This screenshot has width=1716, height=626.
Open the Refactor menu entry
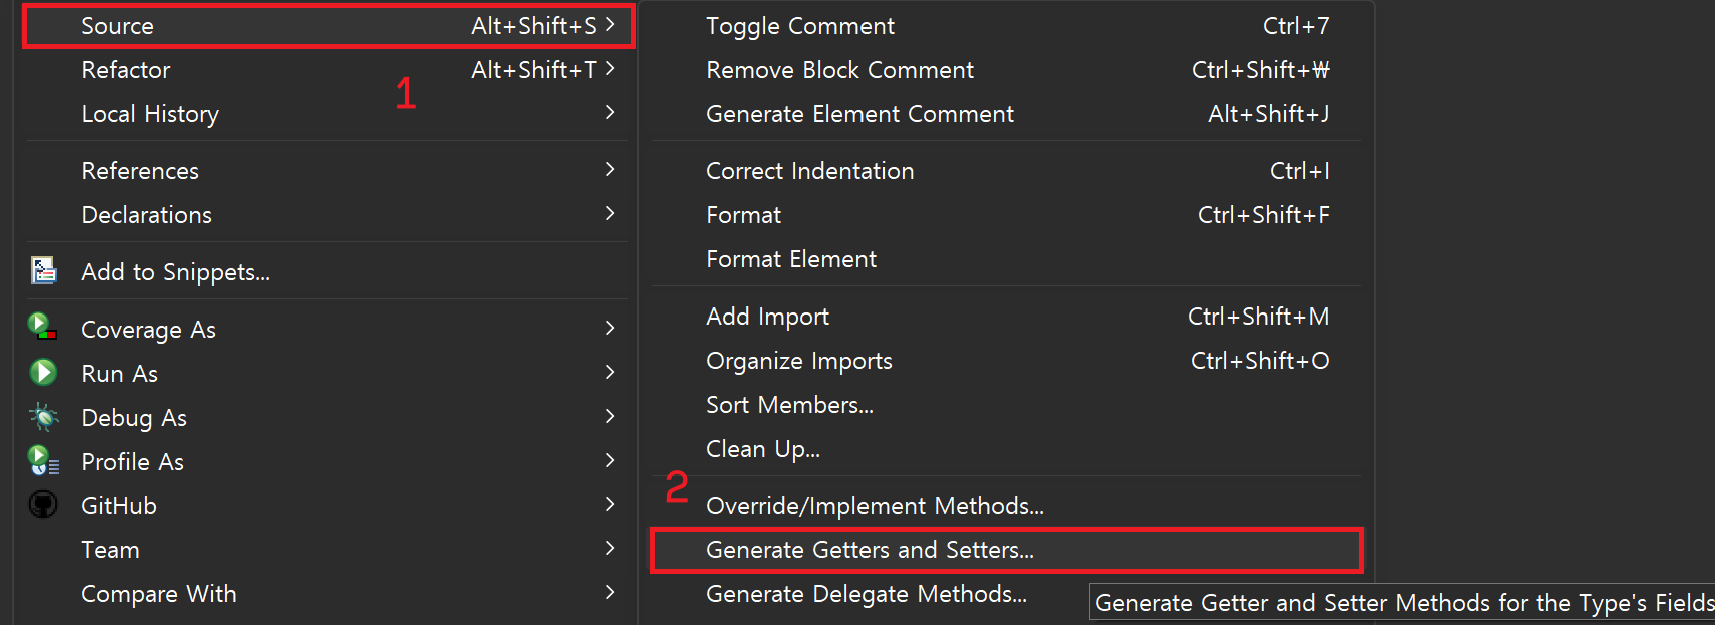[328, 70]
